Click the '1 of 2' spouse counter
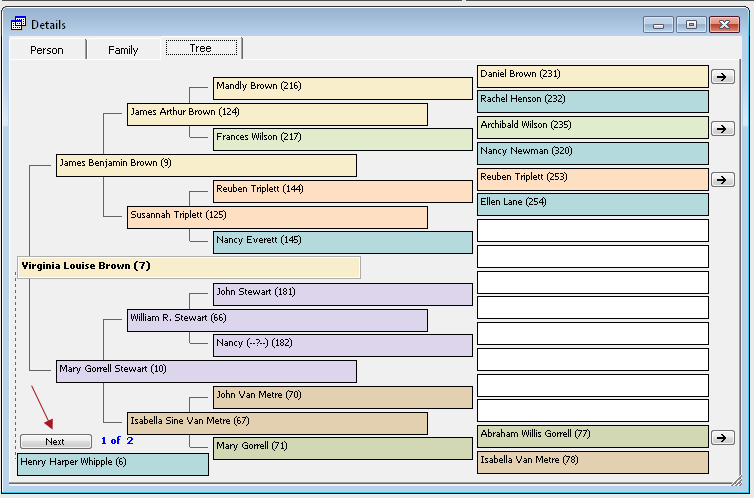The width and height of the screenshot is (754, 498). tap(117, 440)
